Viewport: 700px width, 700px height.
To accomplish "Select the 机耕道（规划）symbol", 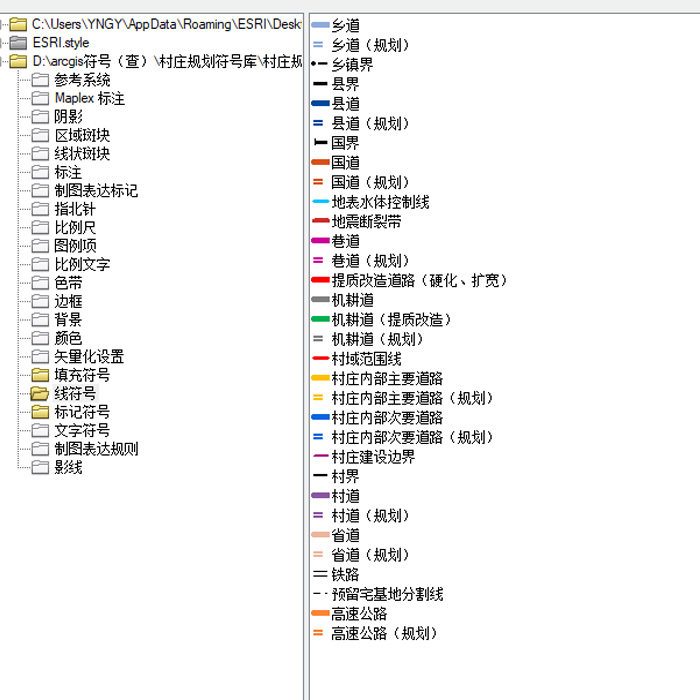I will pyautogui.click(x=367, y=339).
